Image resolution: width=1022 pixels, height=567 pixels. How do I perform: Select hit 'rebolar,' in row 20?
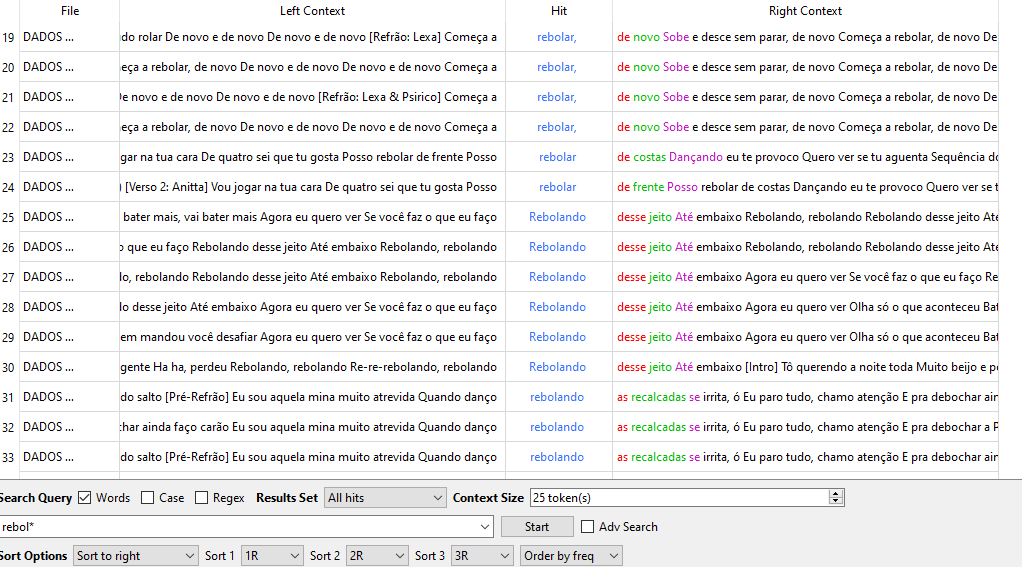pyautogui.click(x=557, y=67)
